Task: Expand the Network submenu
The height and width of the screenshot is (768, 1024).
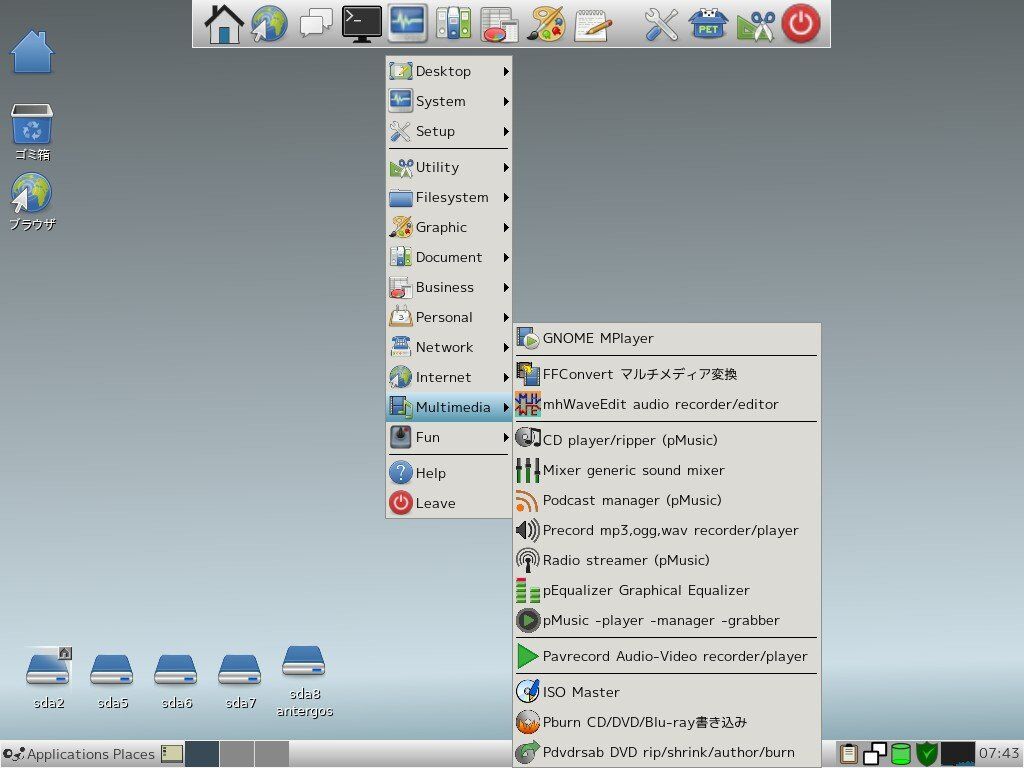Action: 444,347
